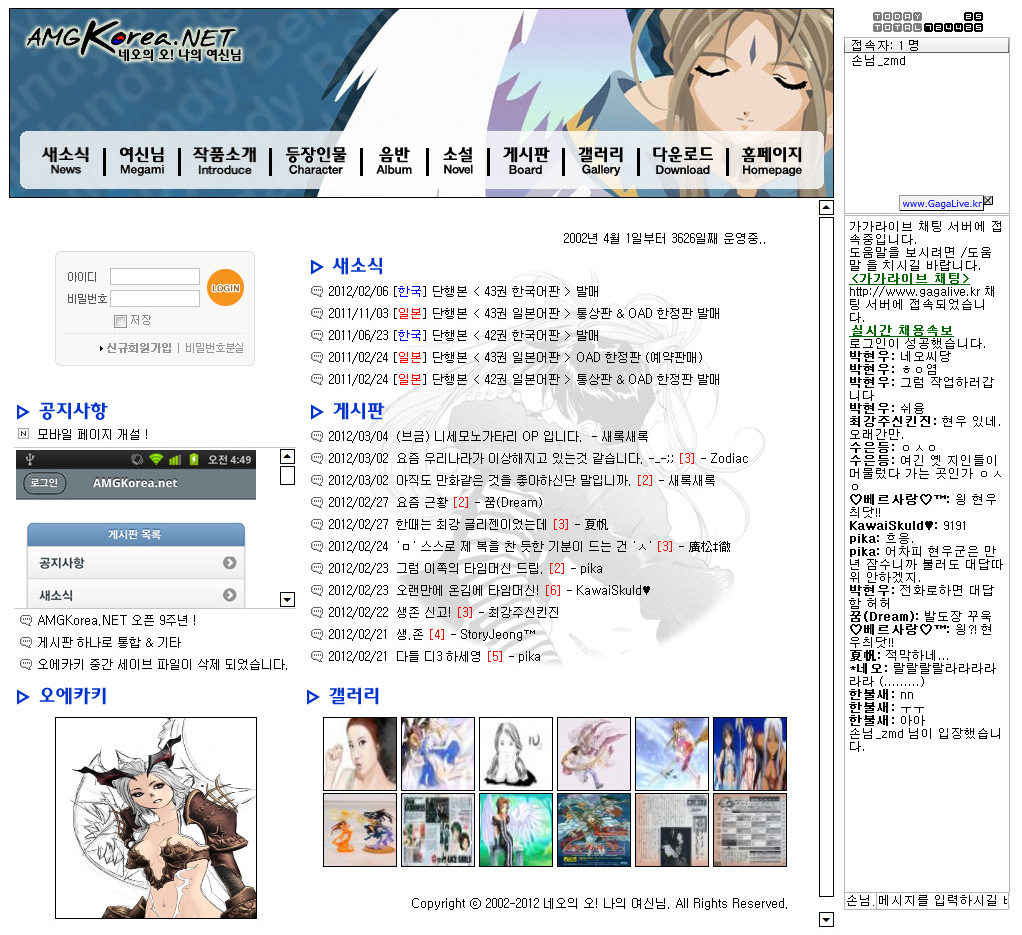Toggle the 저장 save checkbox
Screen dimensions: 1022x935
tap(120, 321)
